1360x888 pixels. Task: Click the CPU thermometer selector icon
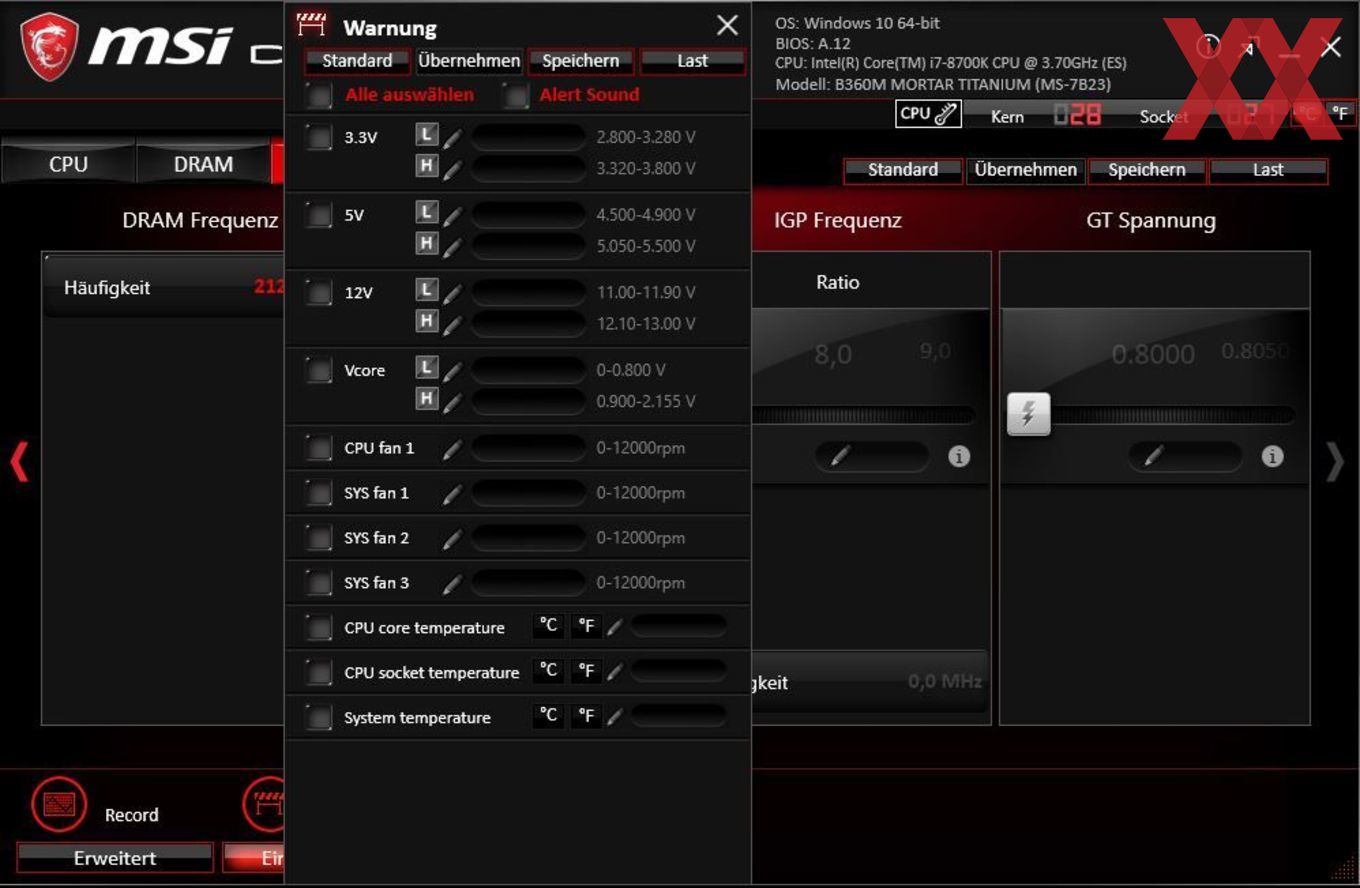coord(928,114)
